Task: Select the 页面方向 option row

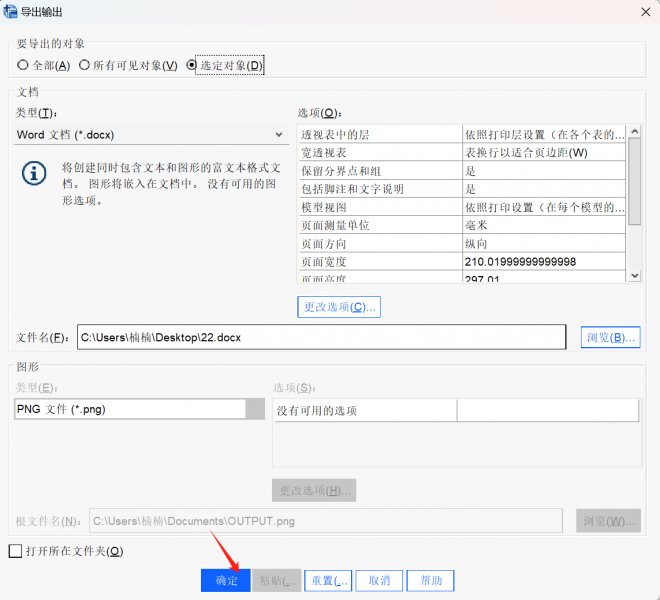Action: coord(461,243)
